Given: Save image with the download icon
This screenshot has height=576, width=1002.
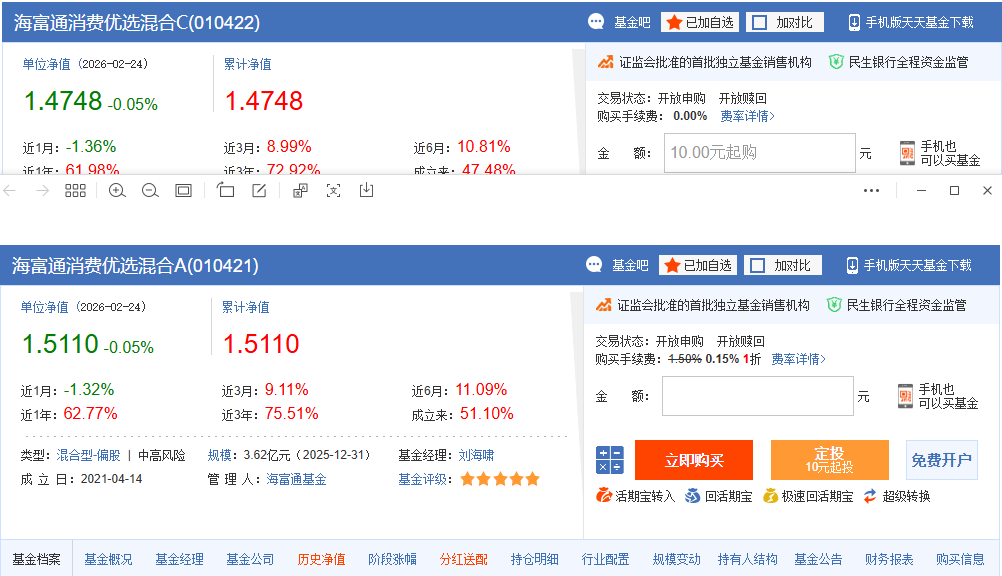Looking at the screenshot, I should pyautogui.click(x=366, y=190).
